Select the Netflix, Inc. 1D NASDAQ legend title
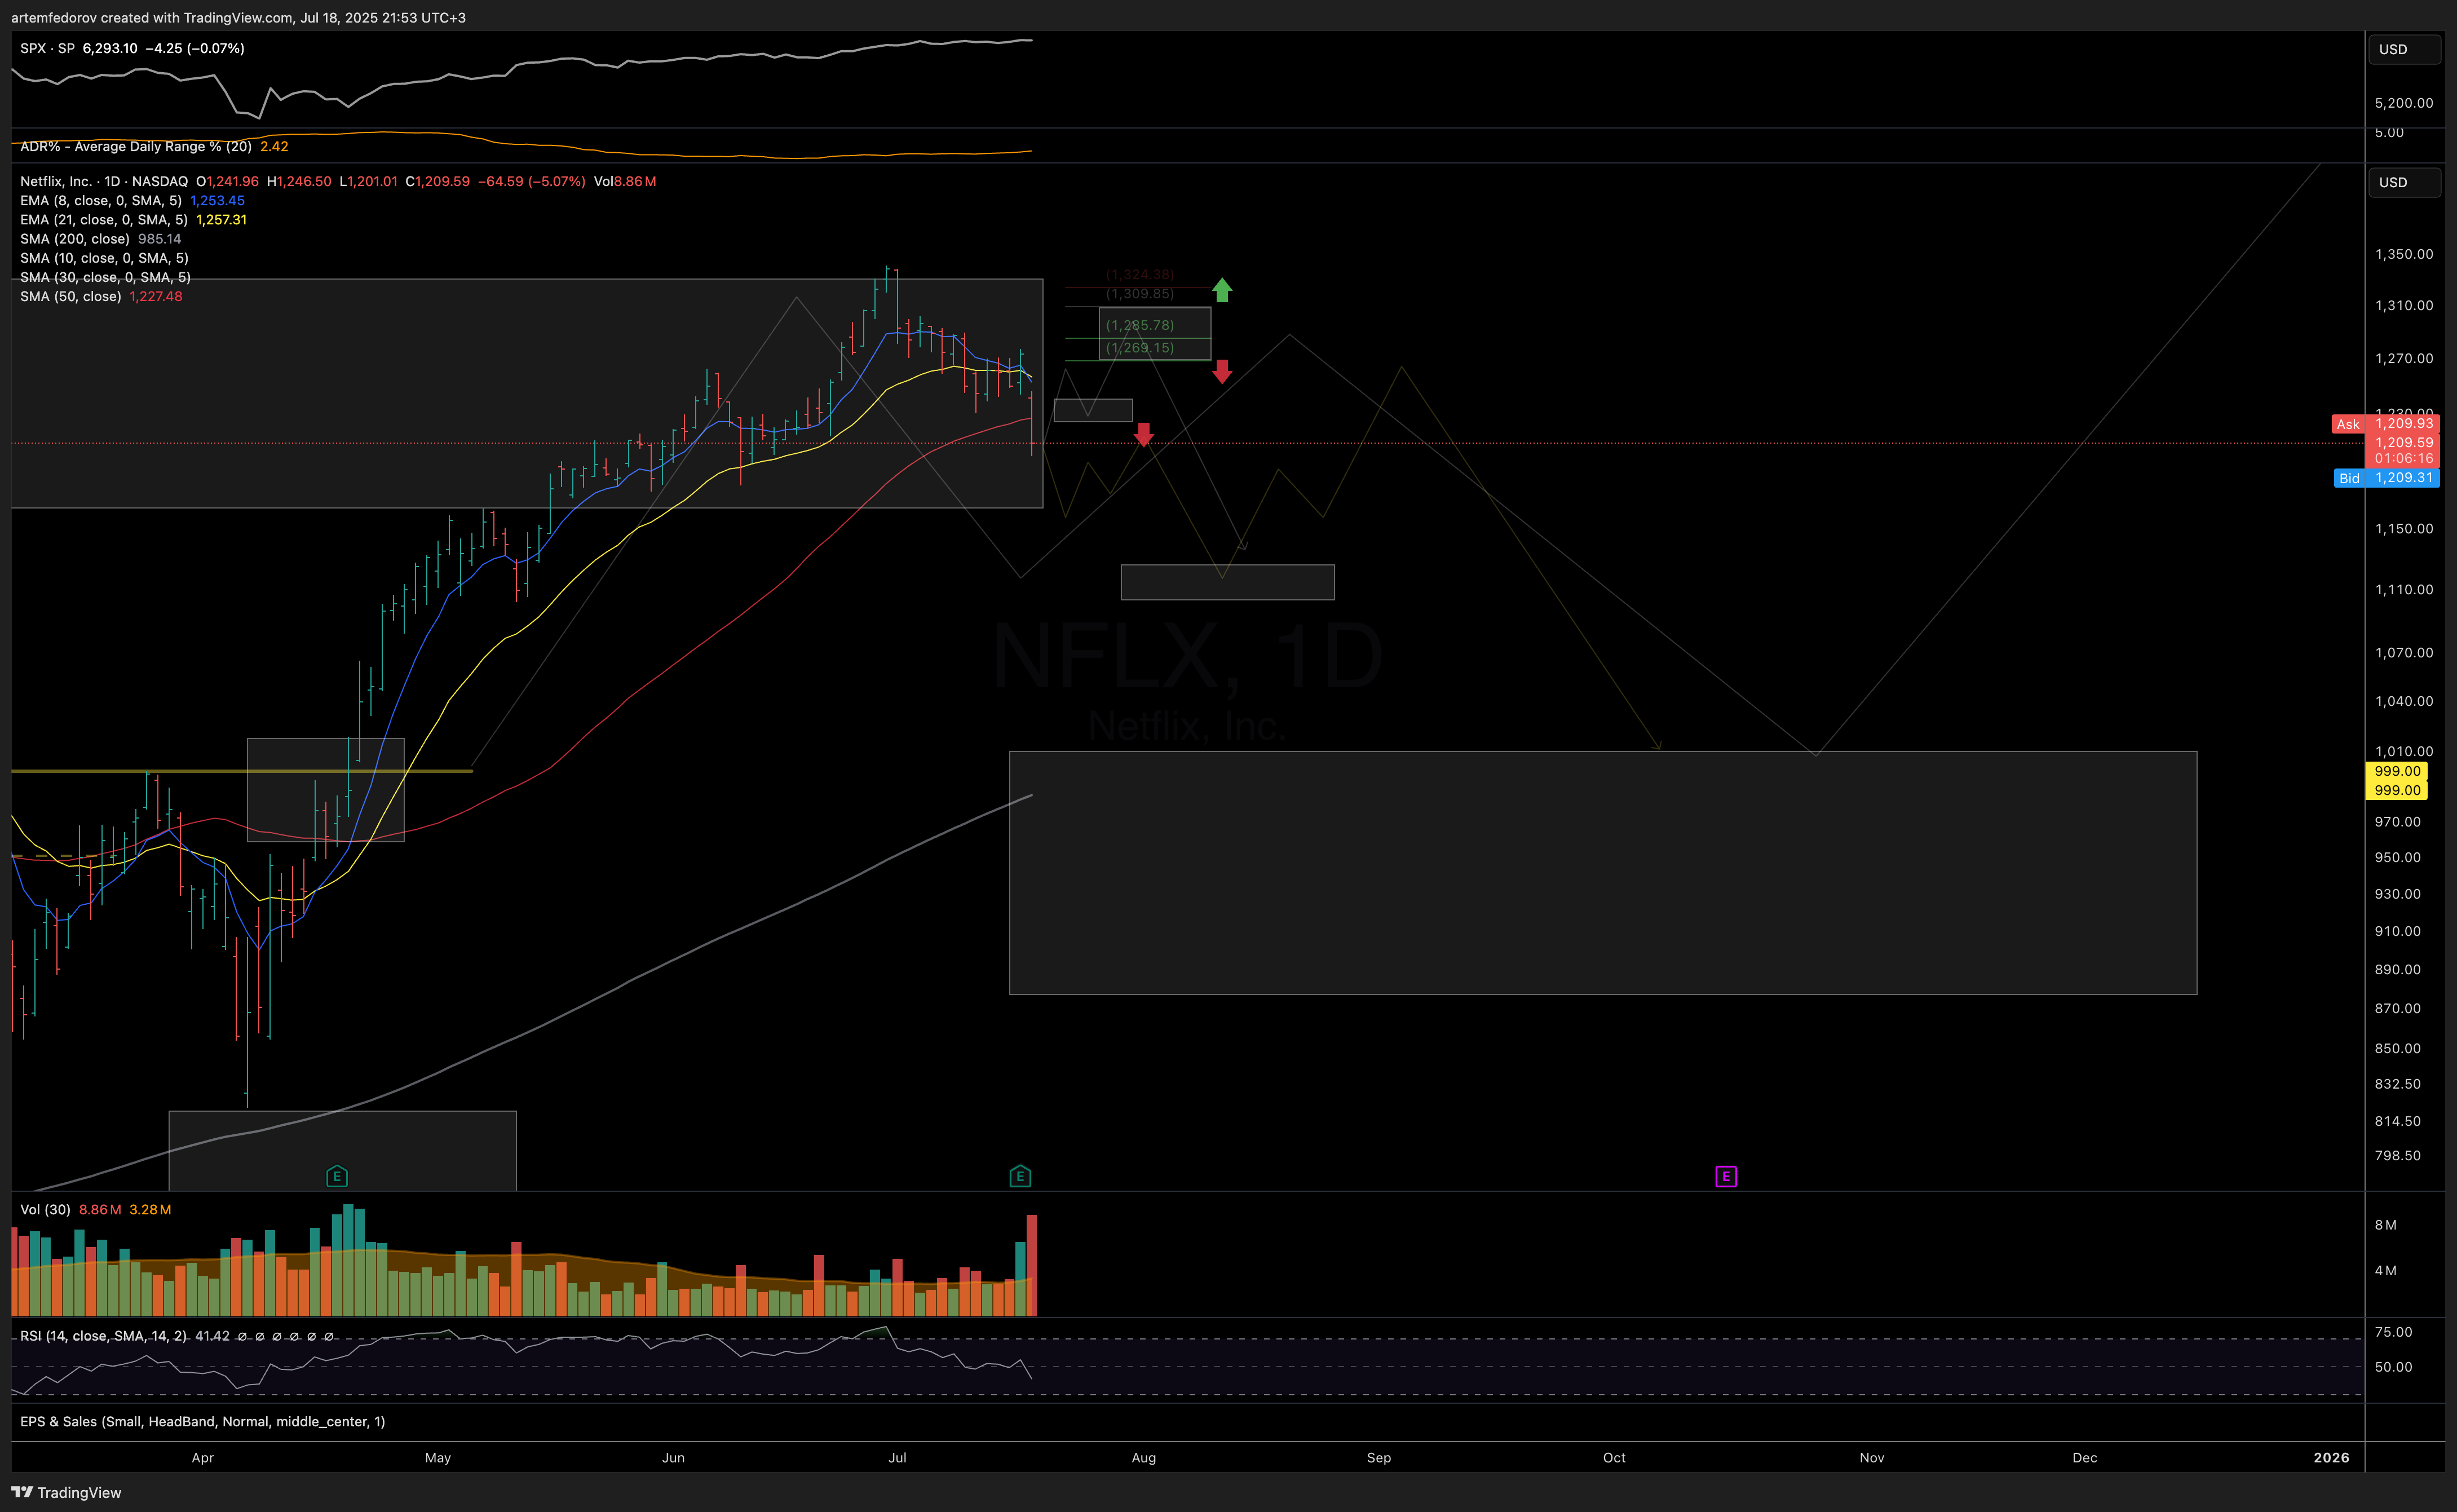Image resolution: width=2457 pixels, height=1512 pixels. point(104,181)
